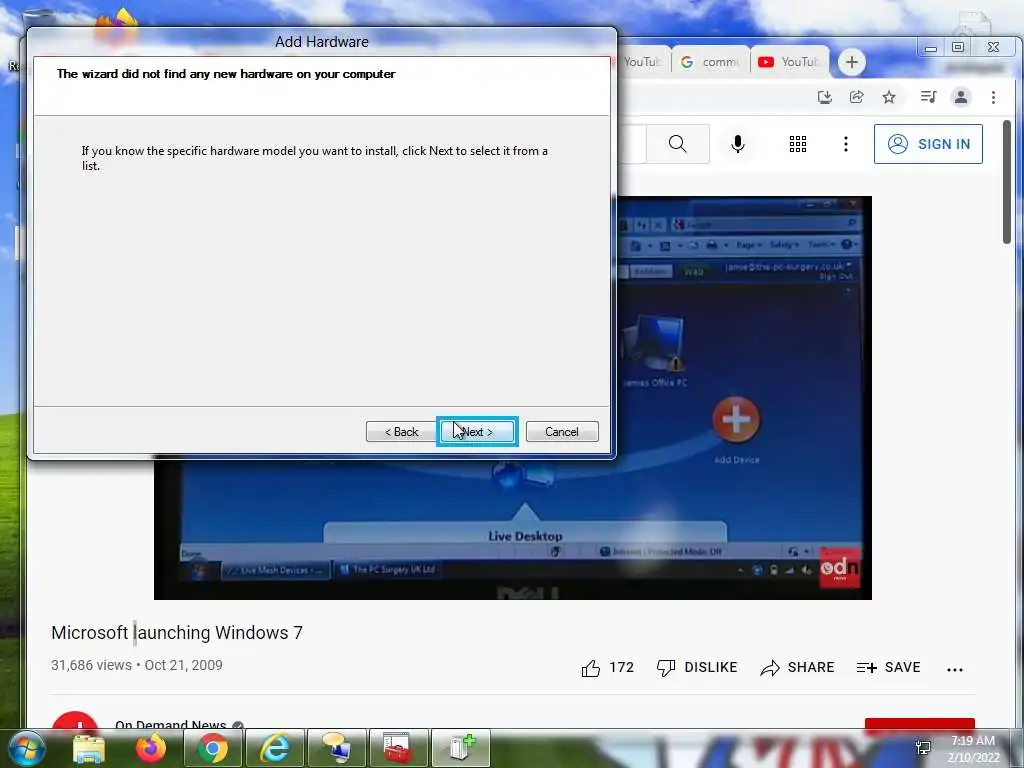
Task: Click the YouTube search input field
Action: tap(632, 144)
